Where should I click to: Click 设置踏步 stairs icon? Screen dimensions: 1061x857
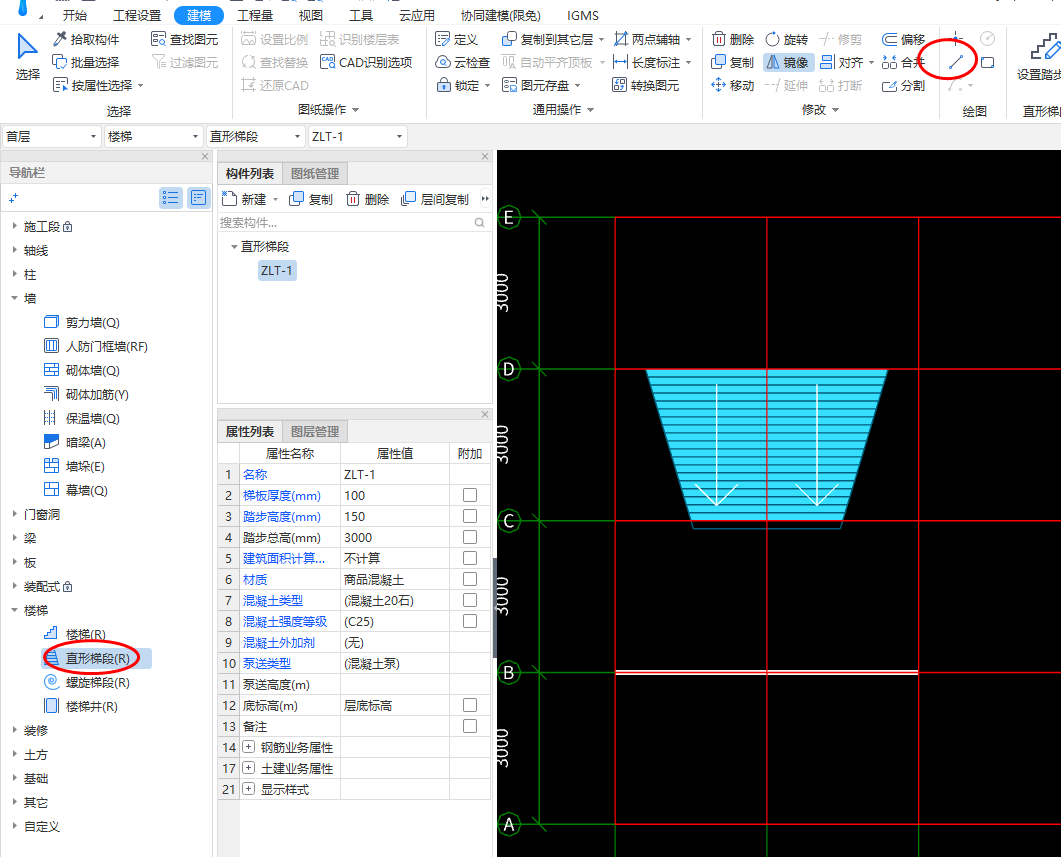click(1039, 57)
